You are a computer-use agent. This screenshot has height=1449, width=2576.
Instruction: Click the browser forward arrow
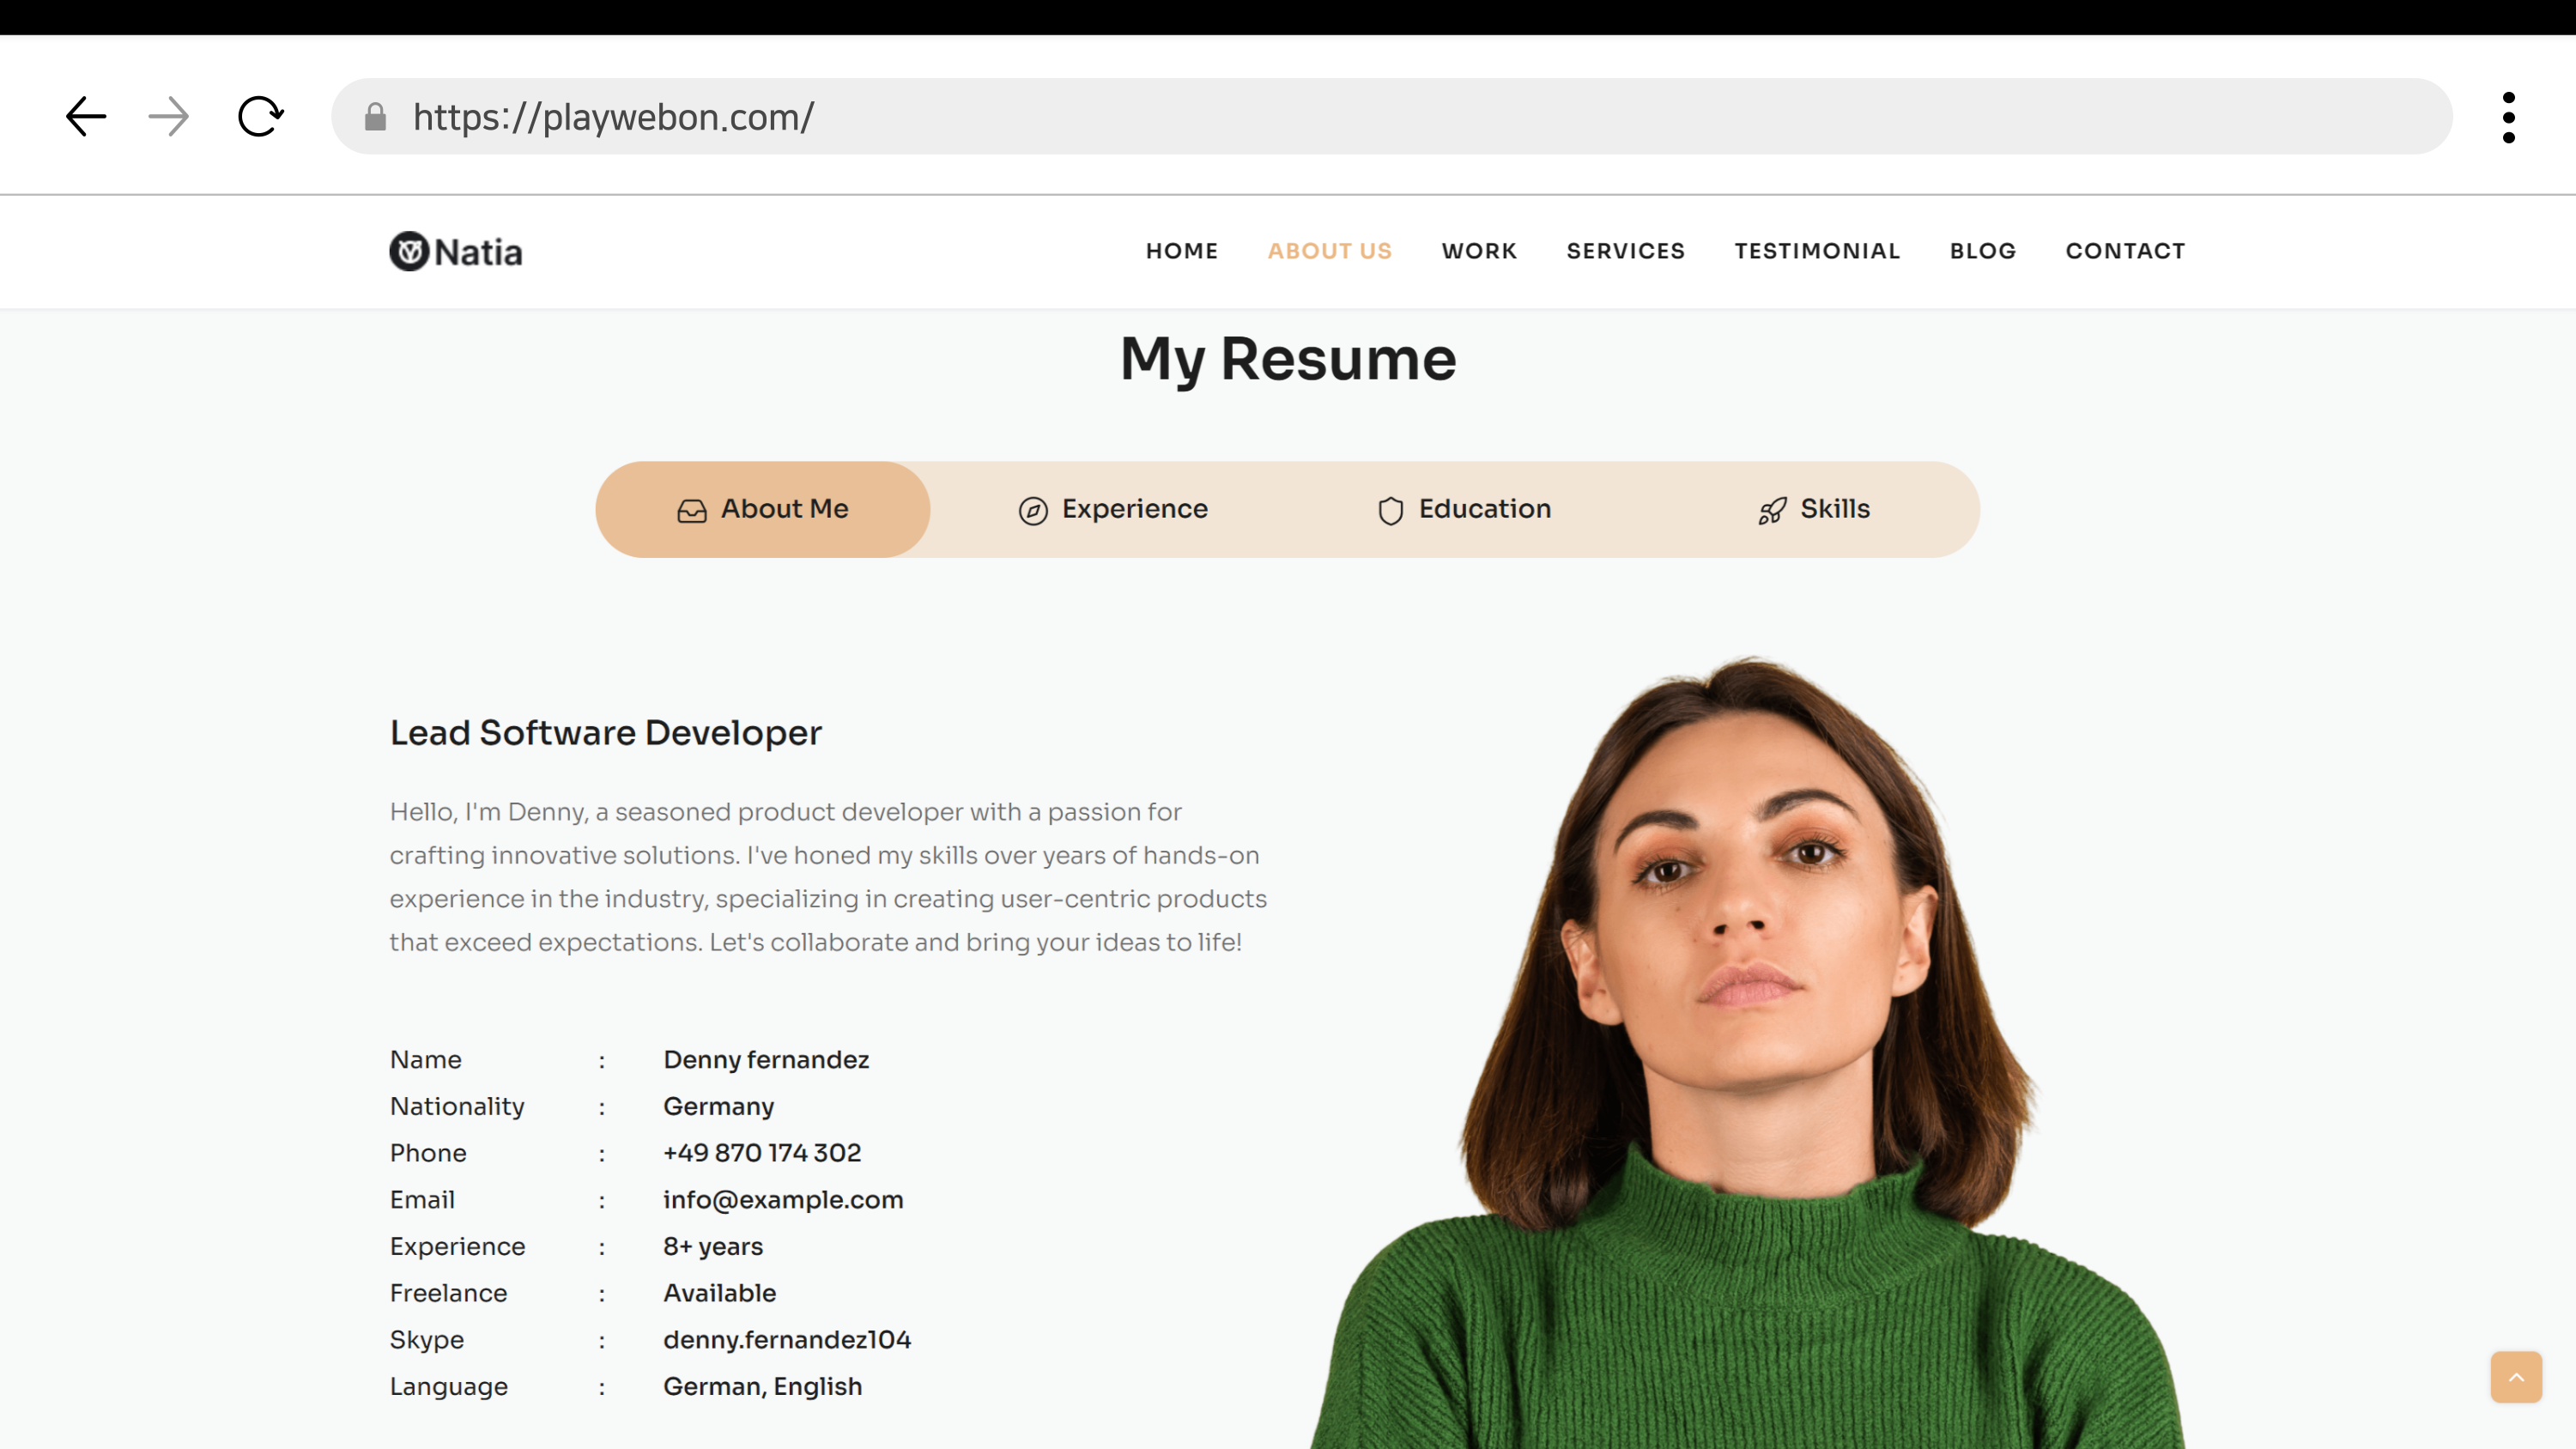coord(168,117)
